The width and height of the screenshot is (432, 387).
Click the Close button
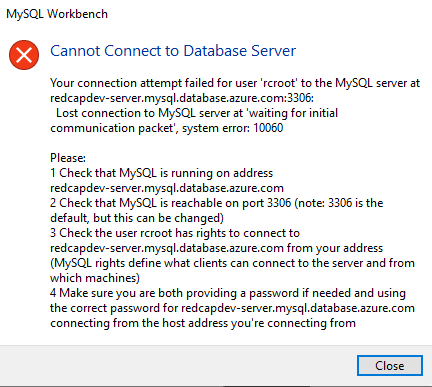point(390,366)
